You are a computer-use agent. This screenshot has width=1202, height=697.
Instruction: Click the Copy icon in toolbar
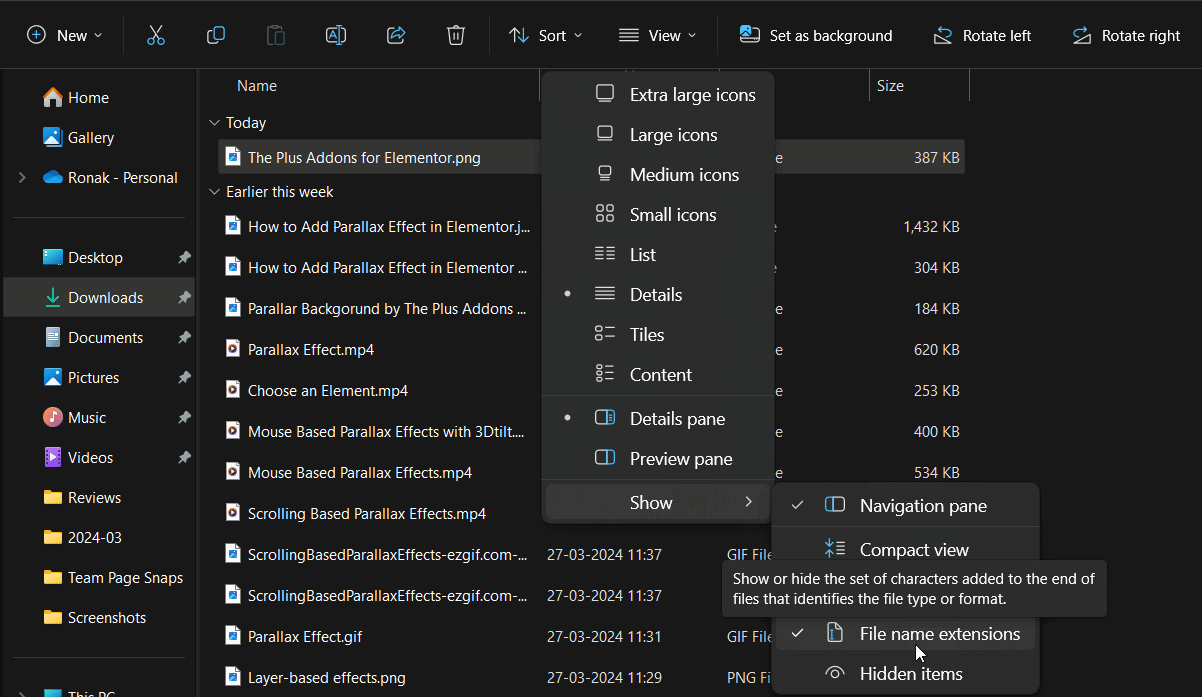pos(215,35)
